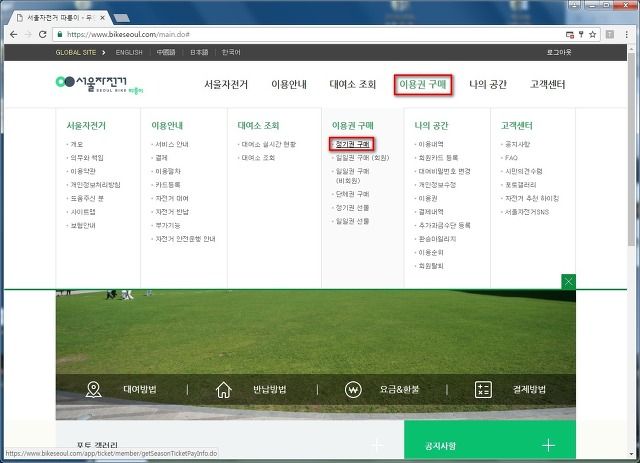Image resolution: width=640 pixels, height=463 pixels.
Task: Bookmark this page with the star icon
Action: click(x=592, y=34)
